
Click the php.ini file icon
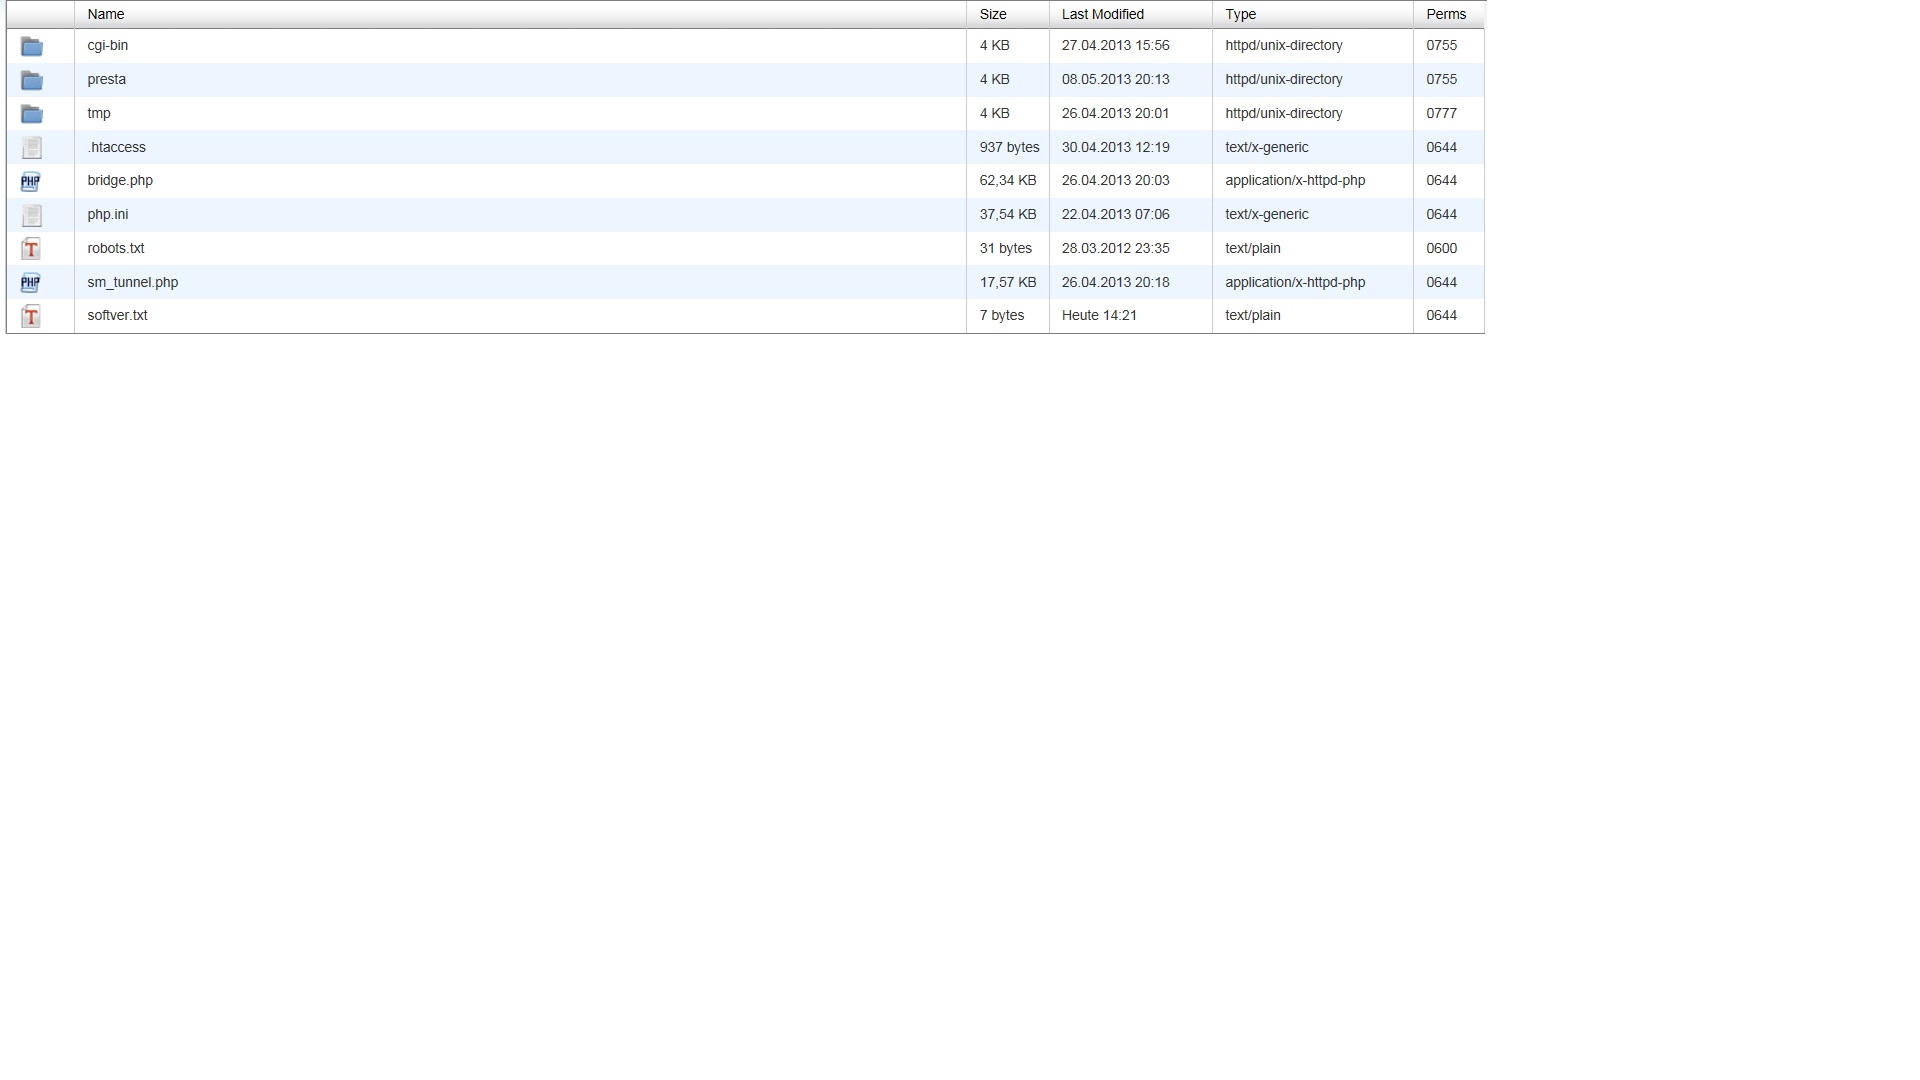pyautogui.click(x=32, y=215)
